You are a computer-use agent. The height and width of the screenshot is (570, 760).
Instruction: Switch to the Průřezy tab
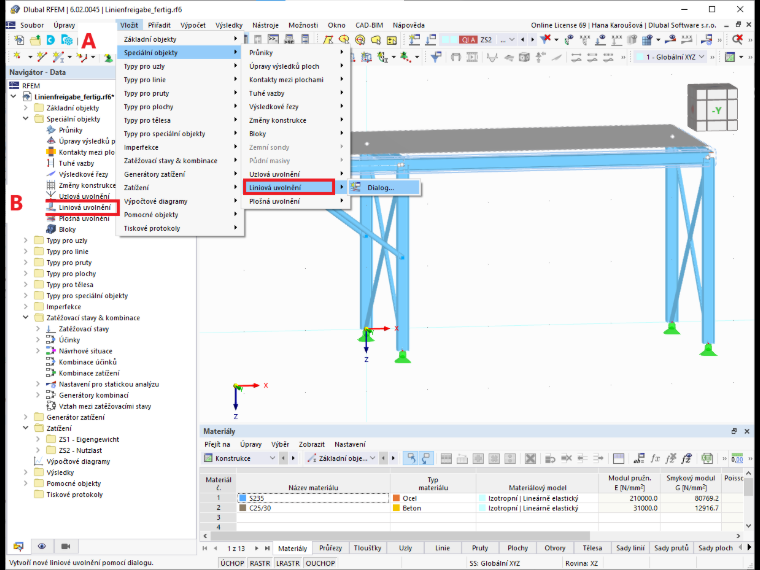pos(330,548)
